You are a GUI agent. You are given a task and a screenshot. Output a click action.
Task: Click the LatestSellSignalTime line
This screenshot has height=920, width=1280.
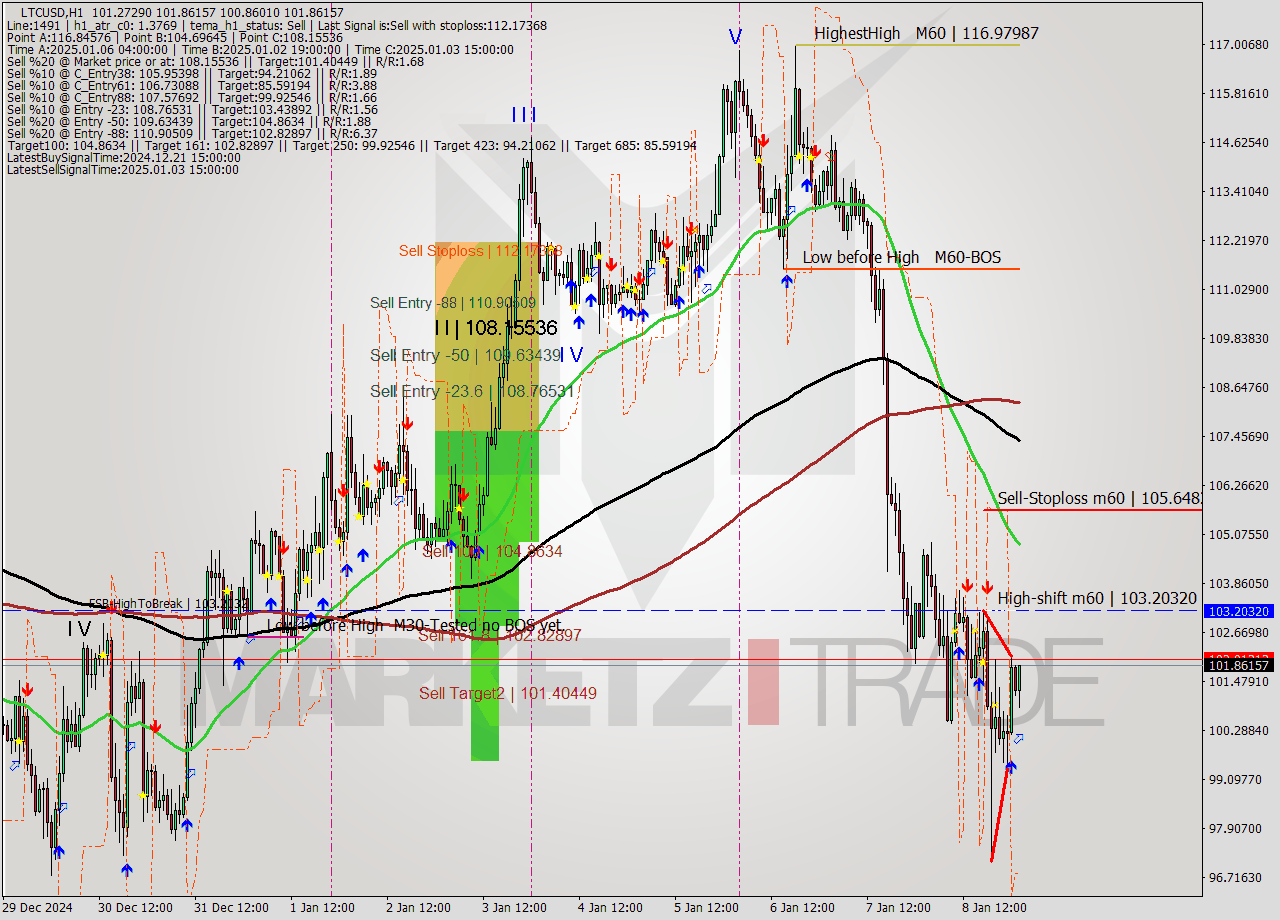[123, 170]
